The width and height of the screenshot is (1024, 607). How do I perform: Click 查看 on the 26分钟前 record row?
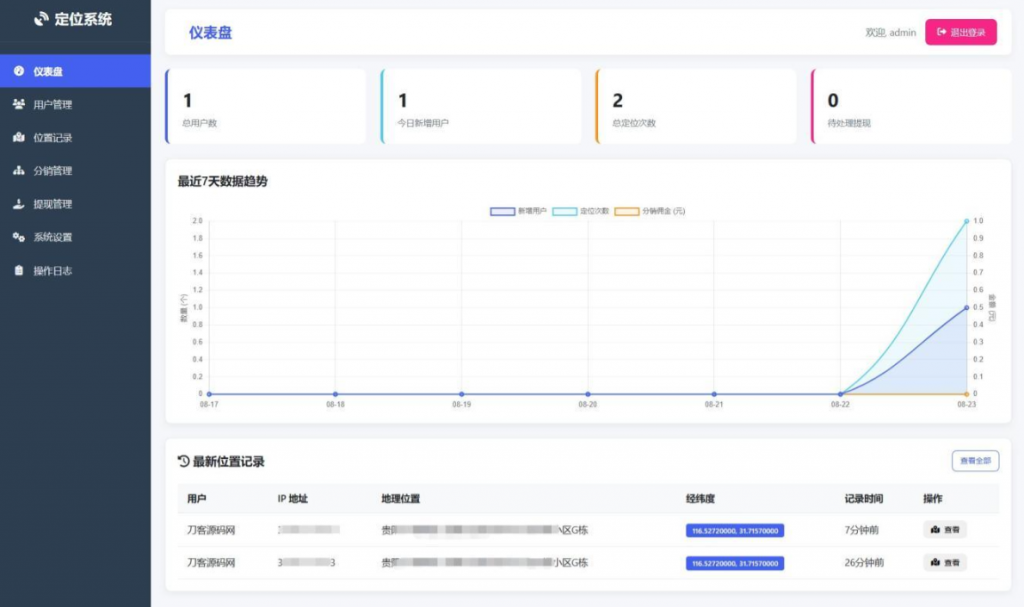944,562
